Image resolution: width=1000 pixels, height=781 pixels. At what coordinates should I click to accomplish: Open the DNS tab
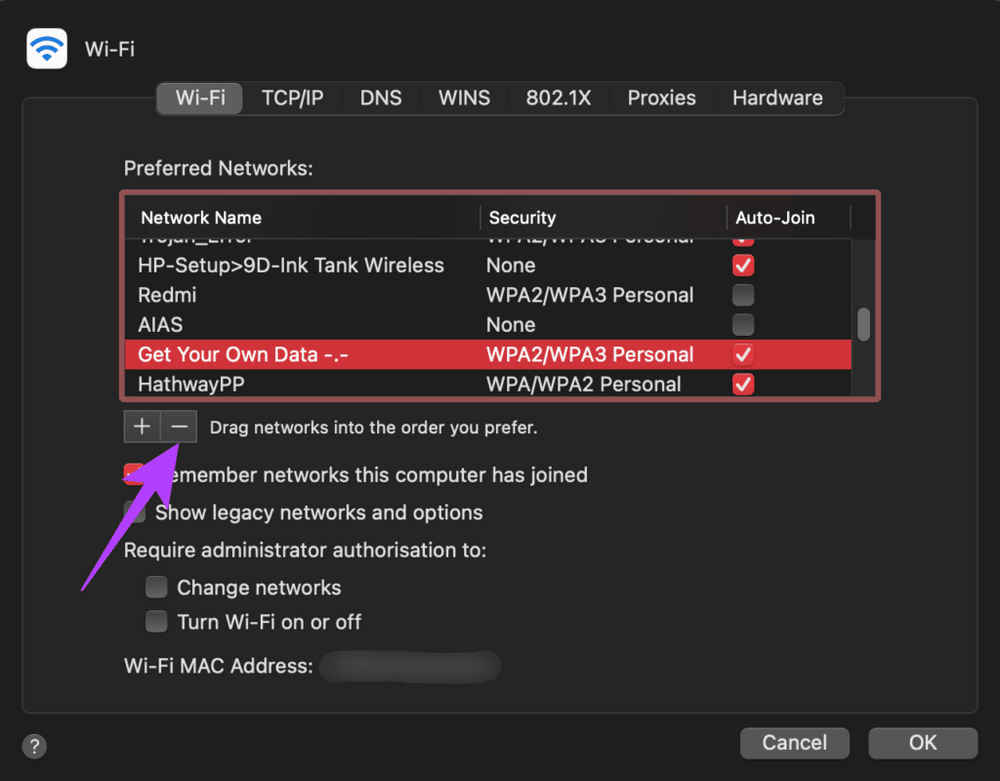click(x=381, y=97)
